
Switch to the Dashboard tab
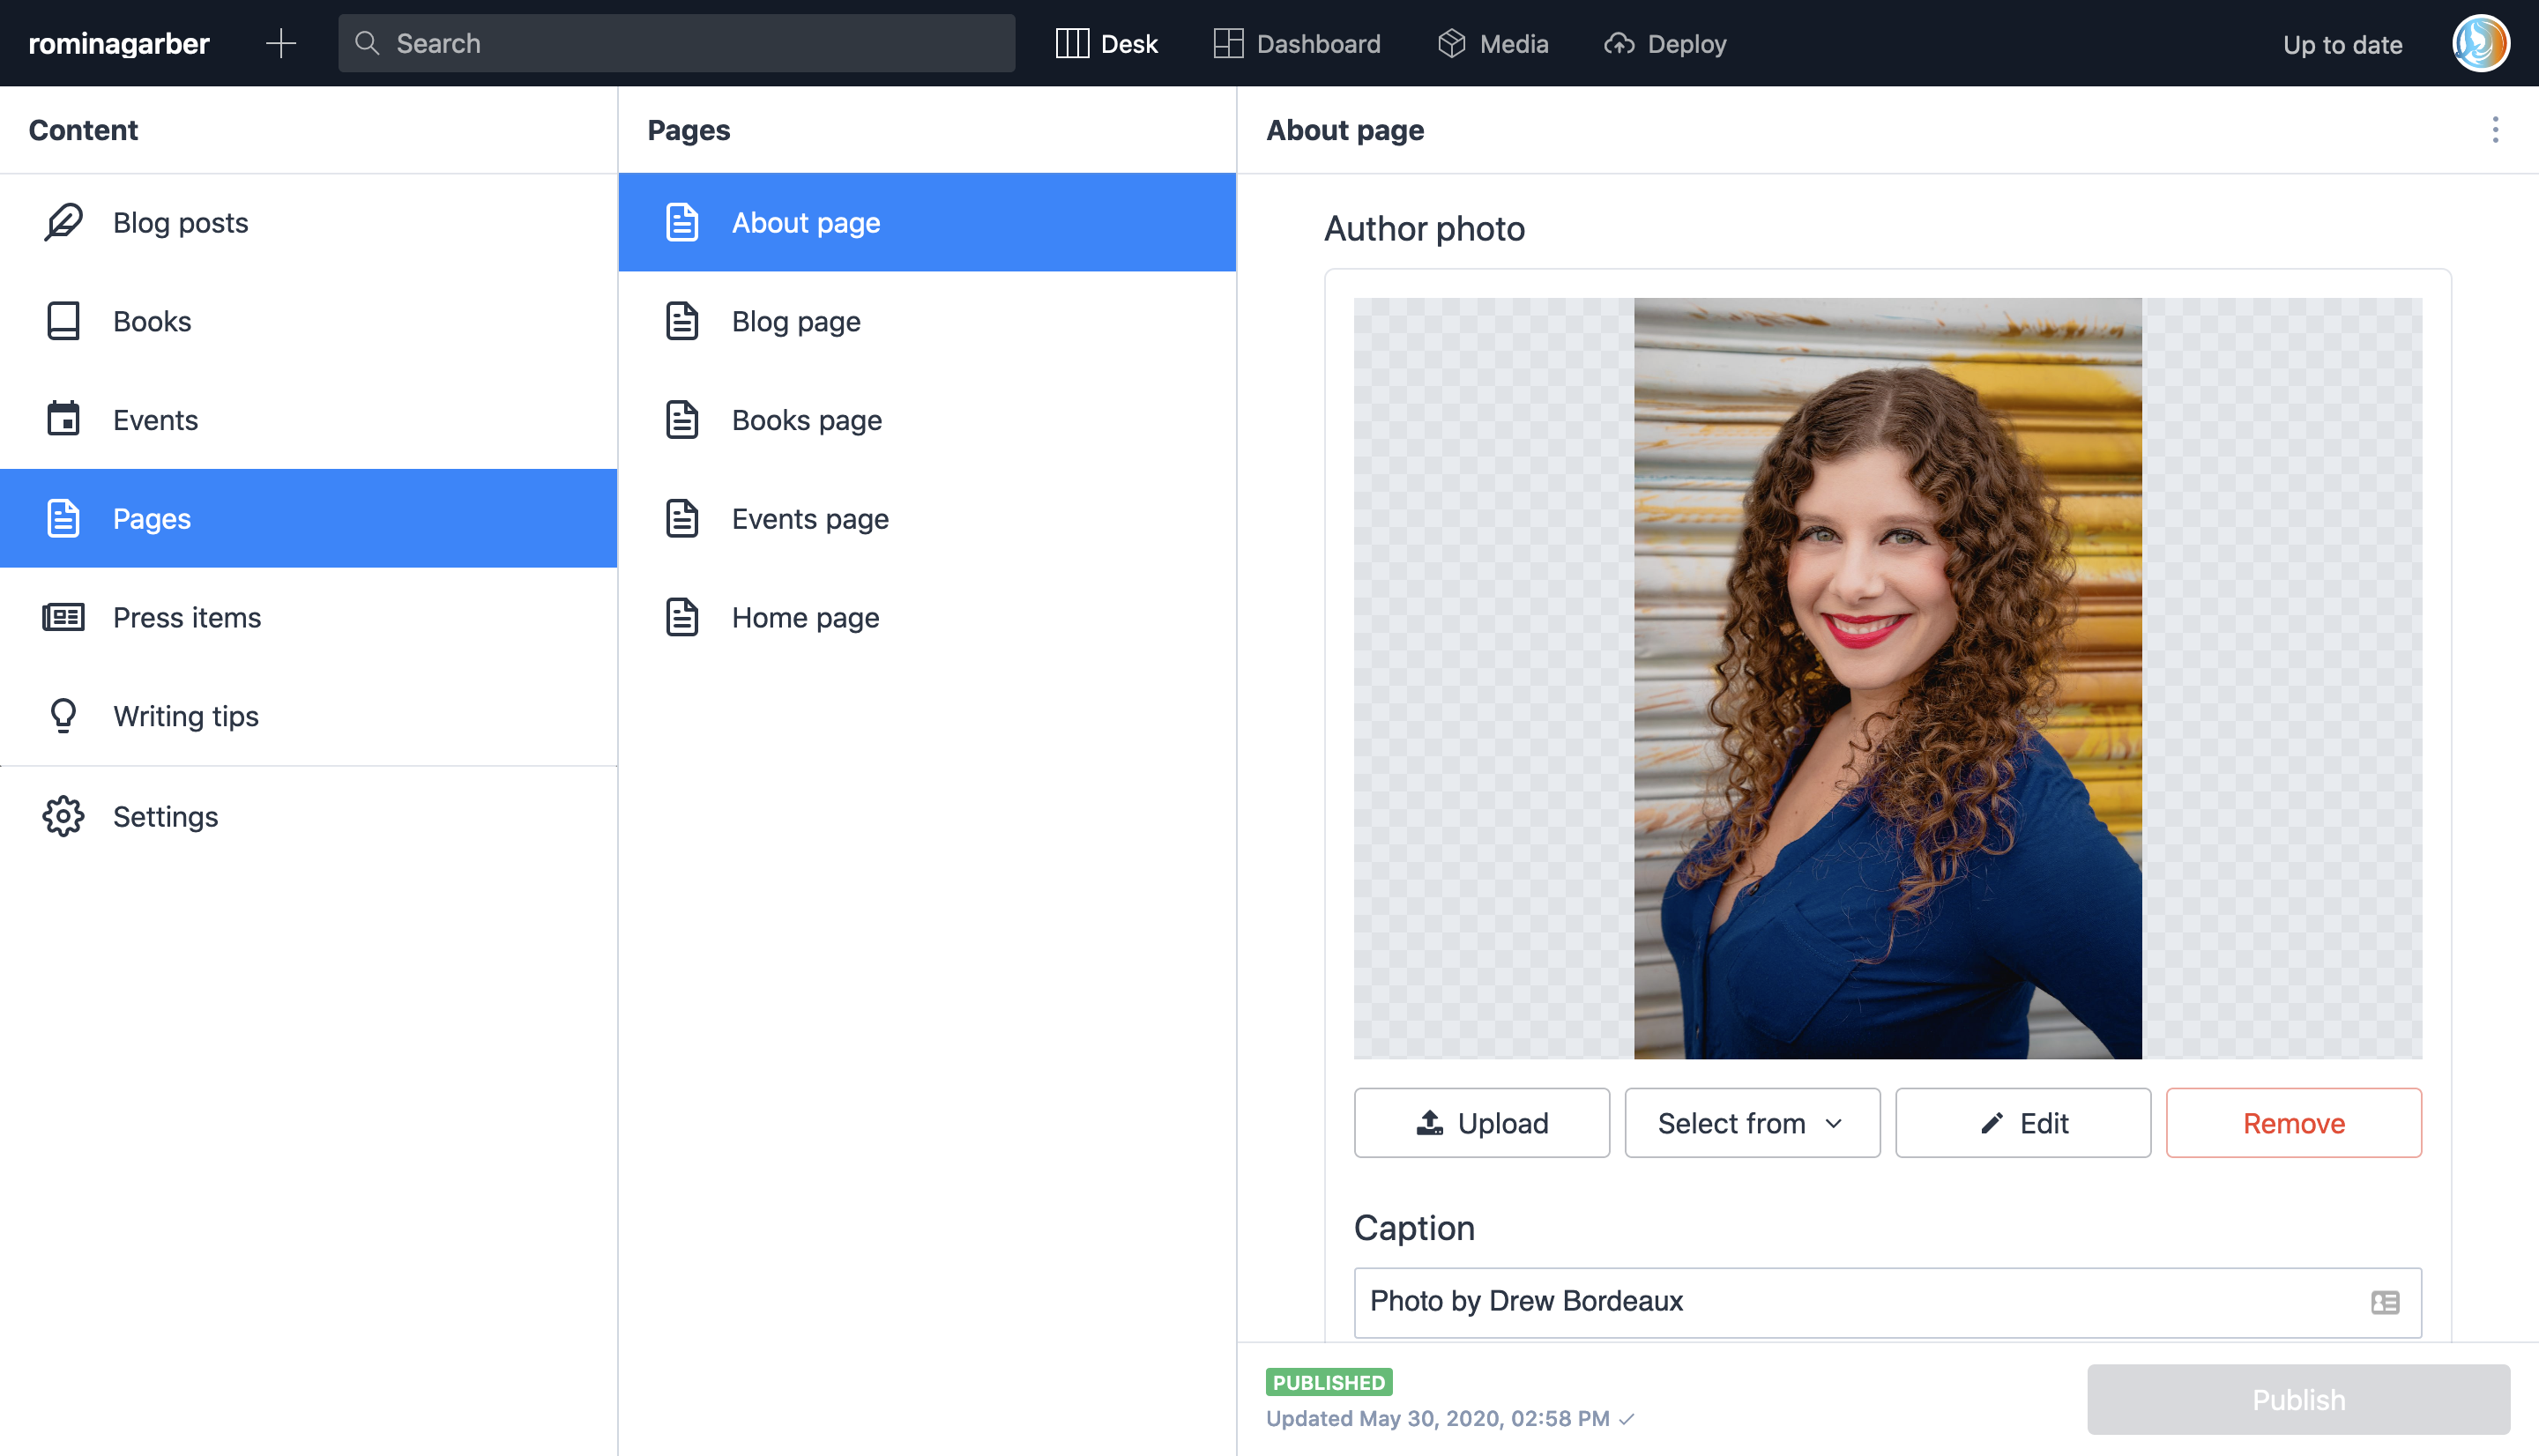[1296, 43]
